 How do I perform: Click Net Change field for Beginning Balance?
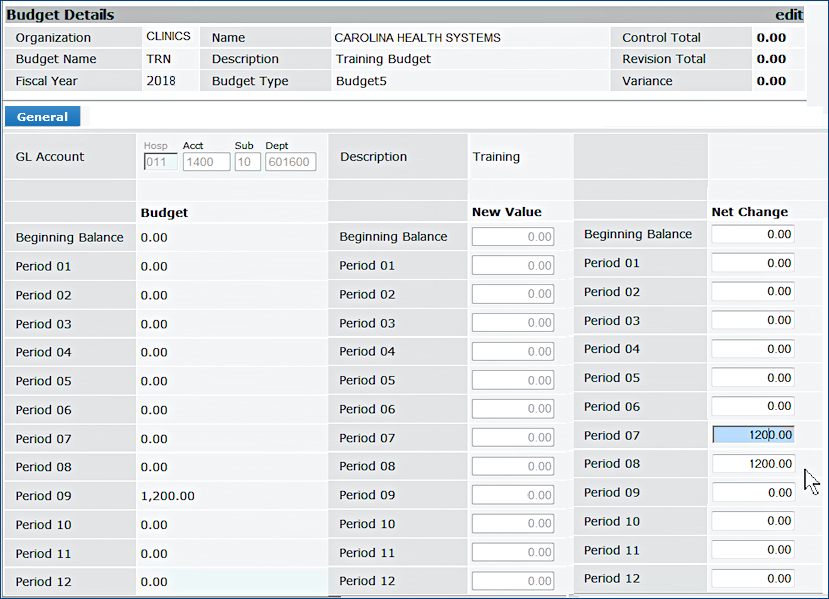753,234
